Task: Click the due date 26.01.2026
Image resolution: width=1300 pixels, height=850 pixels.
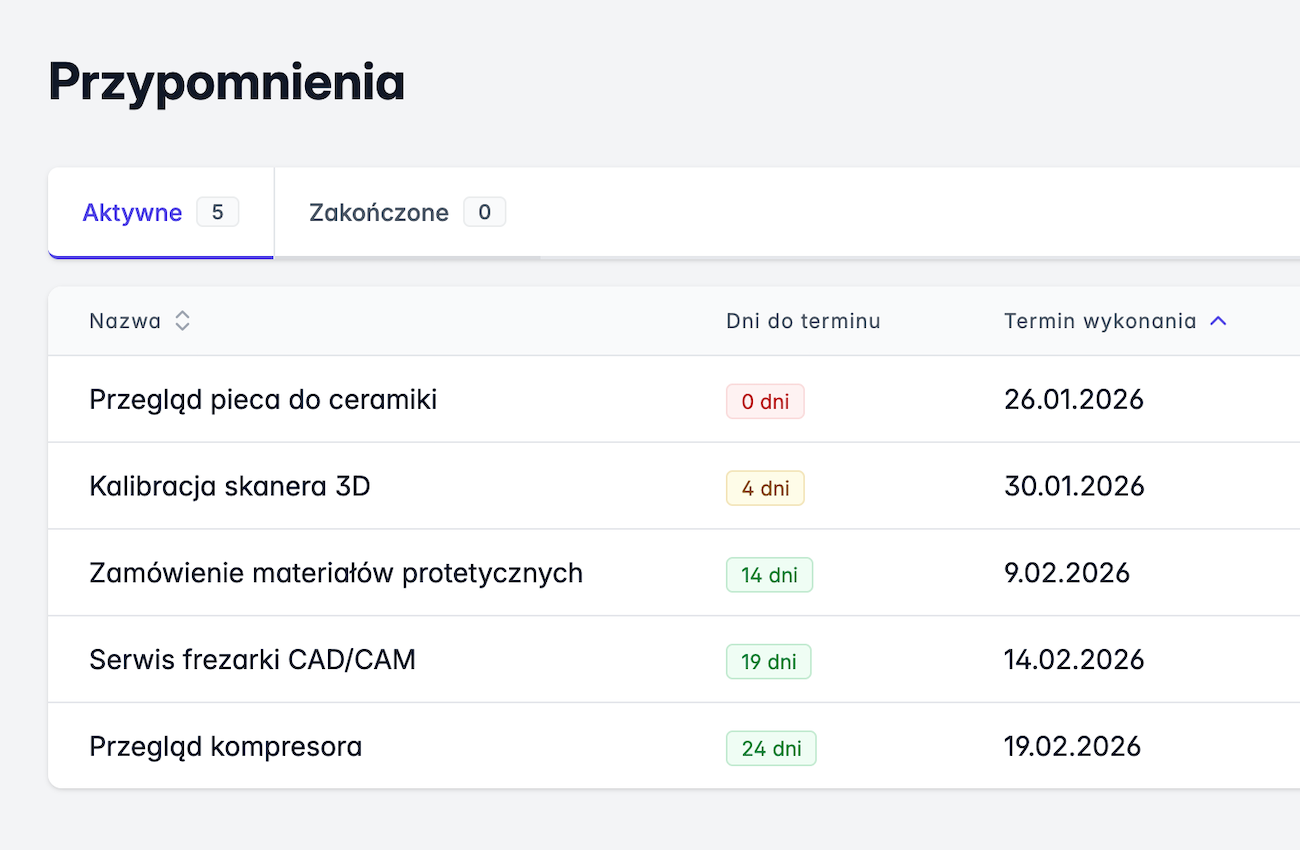Action: click(1073, 400)
